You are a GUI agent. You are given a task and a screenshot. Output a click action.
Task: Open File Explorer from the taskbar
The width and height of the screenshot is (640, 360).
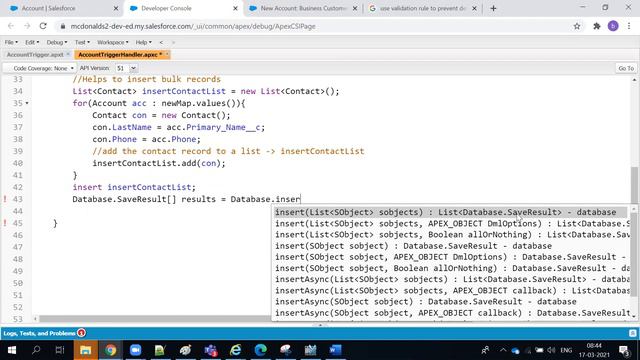click(85, 350)
